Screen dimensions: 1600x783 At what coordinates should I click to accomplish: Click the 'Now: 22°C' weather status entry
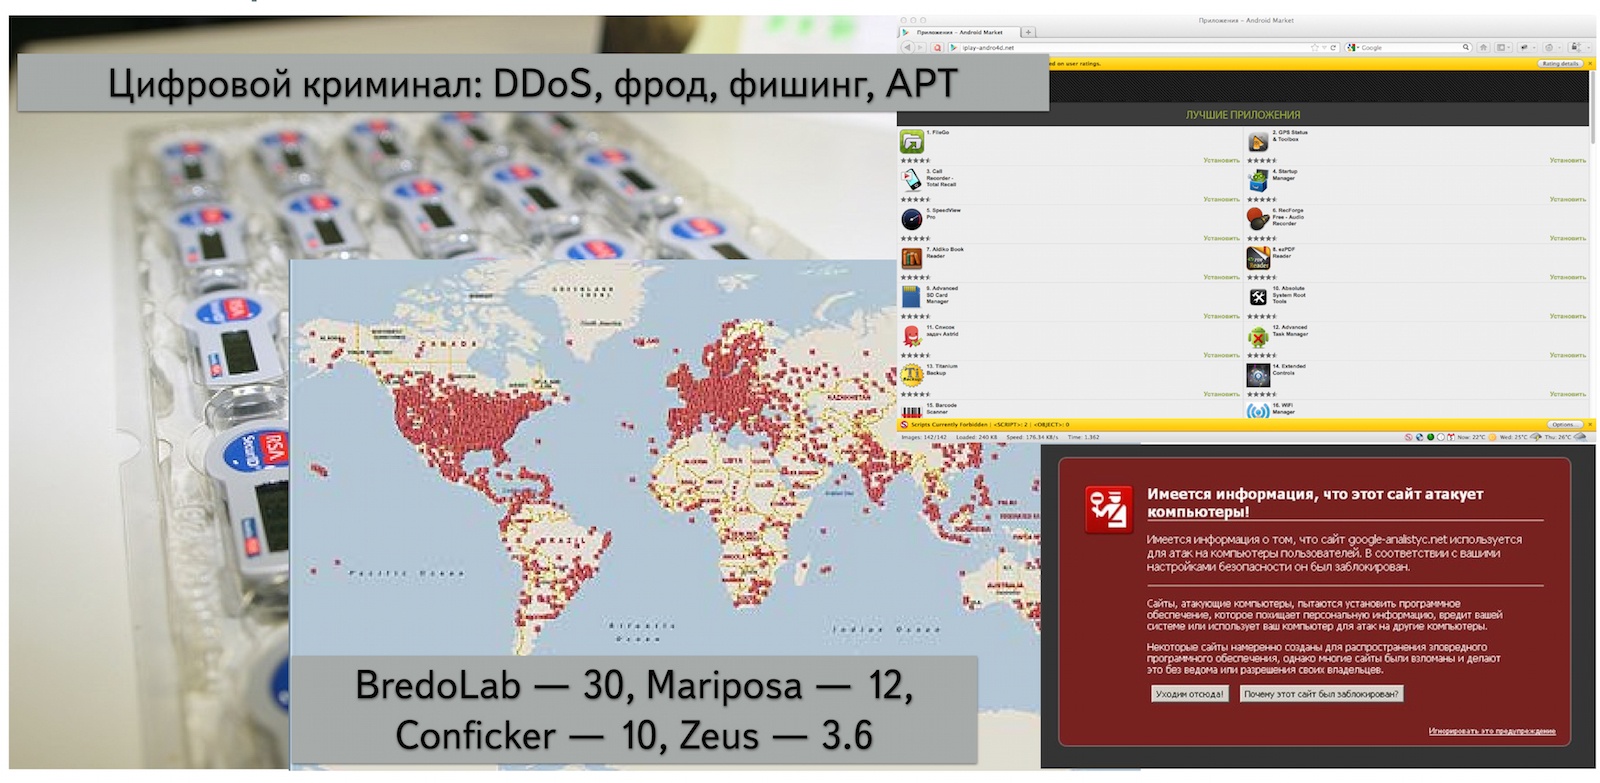tap(1471, 437)
